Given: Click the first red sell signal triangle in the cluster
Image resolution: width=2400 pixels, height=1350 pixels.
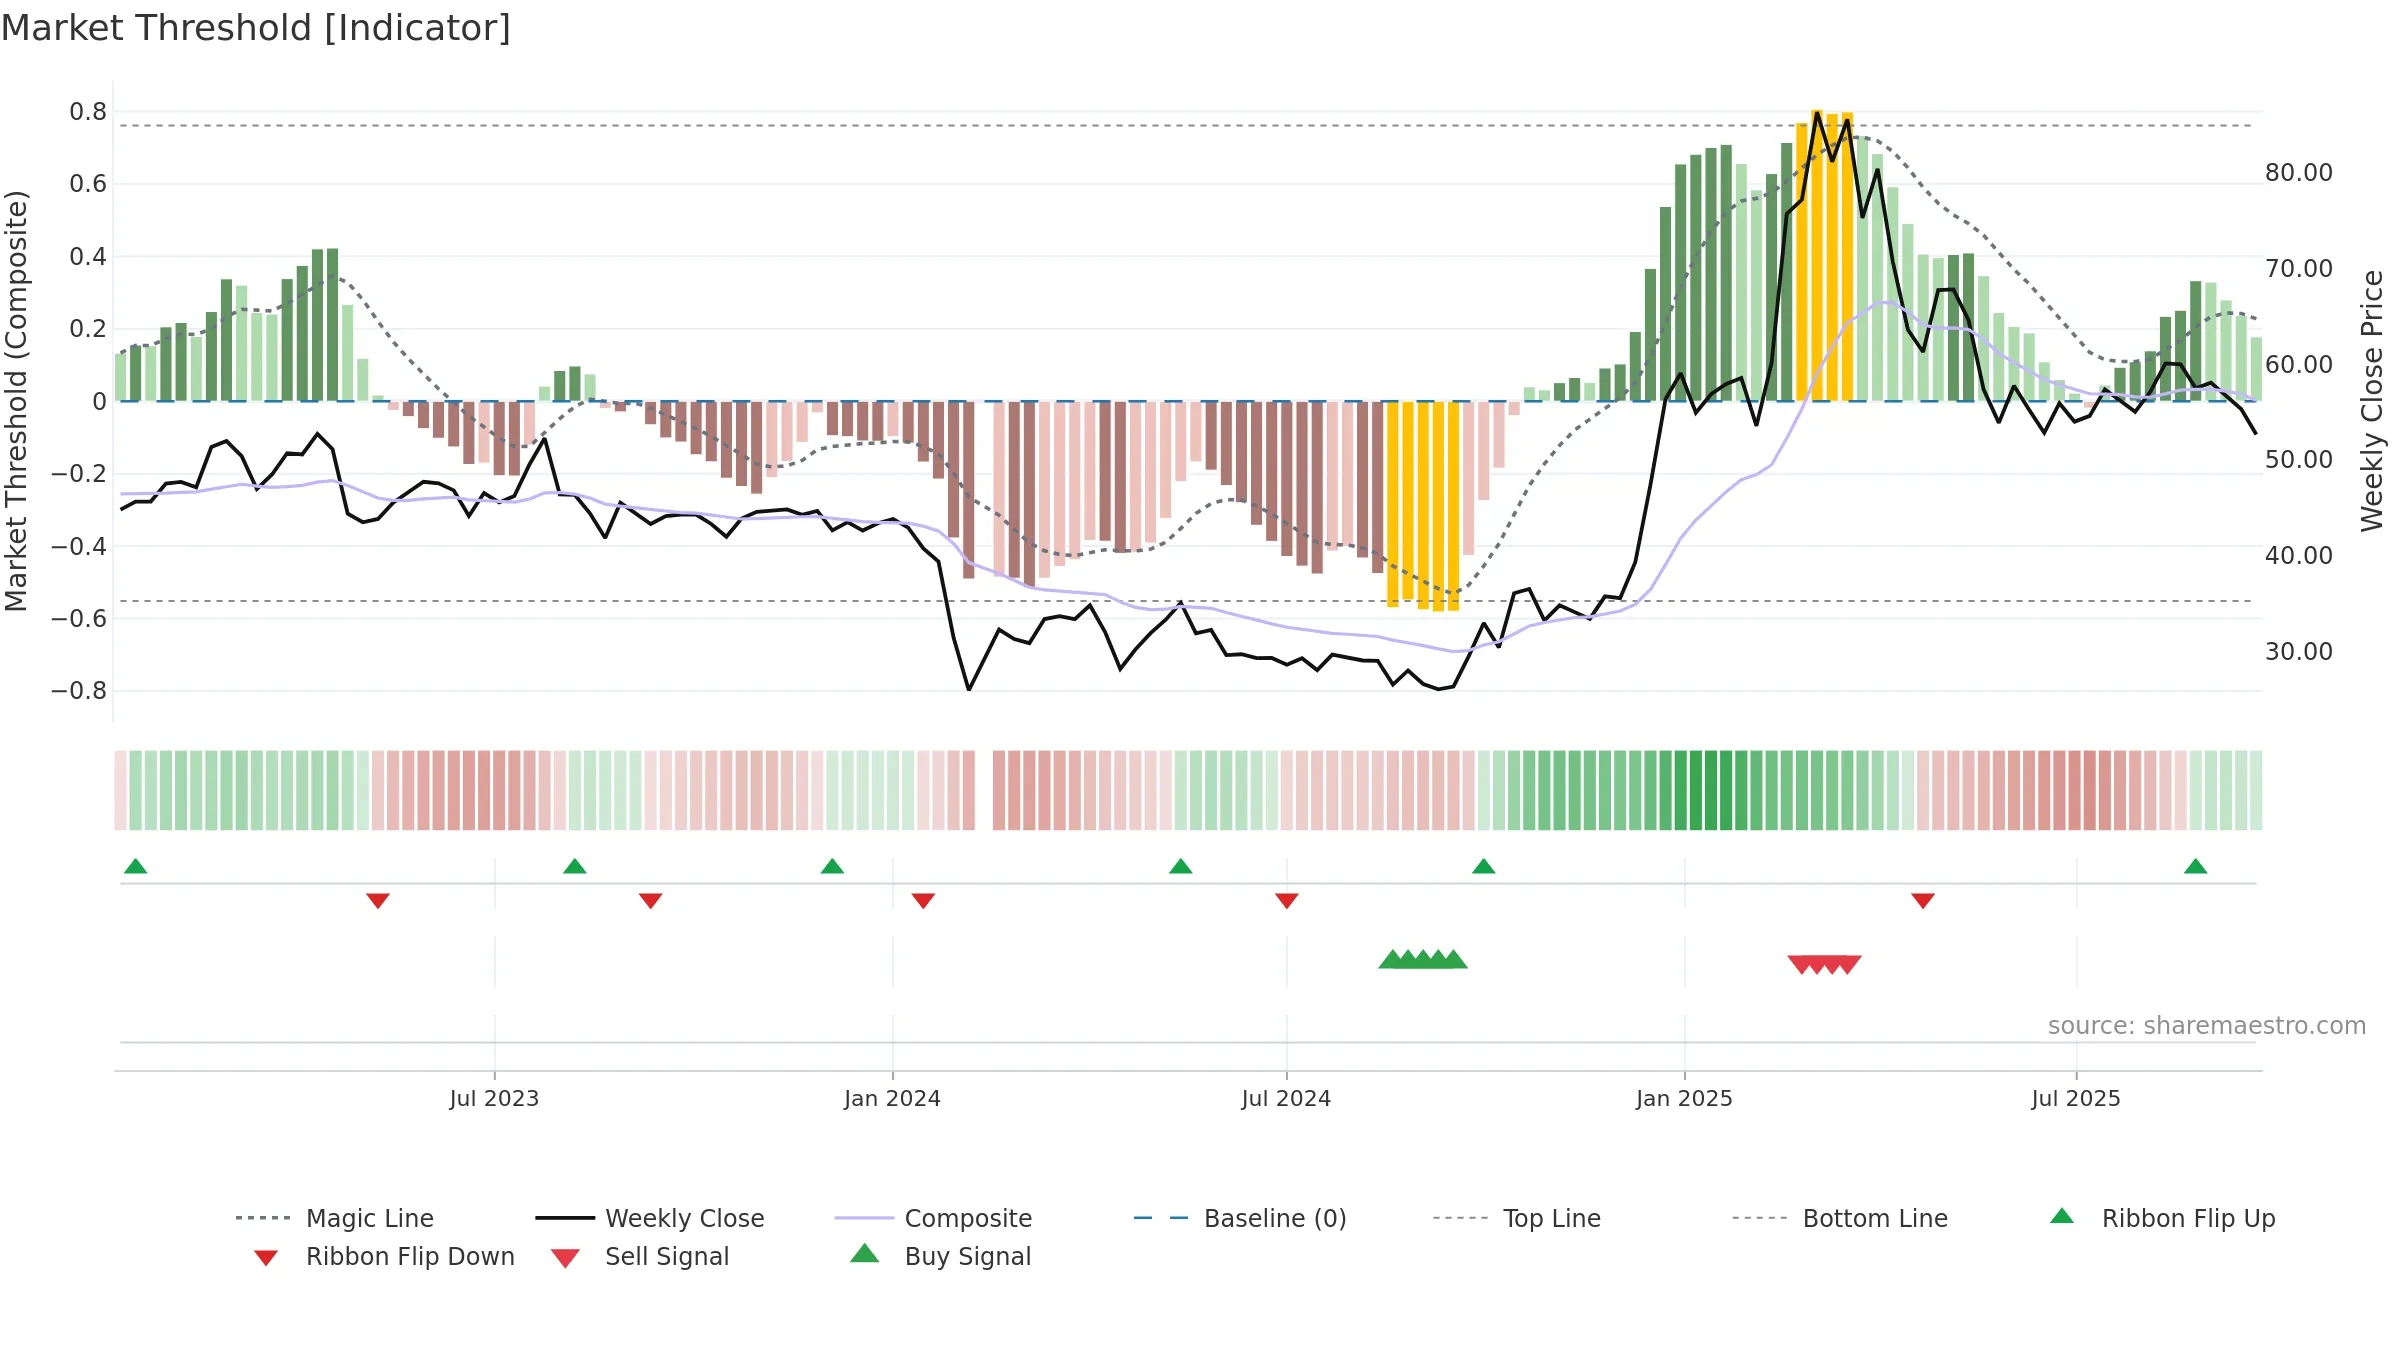Looking at the screenshot, I should pos(1800,965).
